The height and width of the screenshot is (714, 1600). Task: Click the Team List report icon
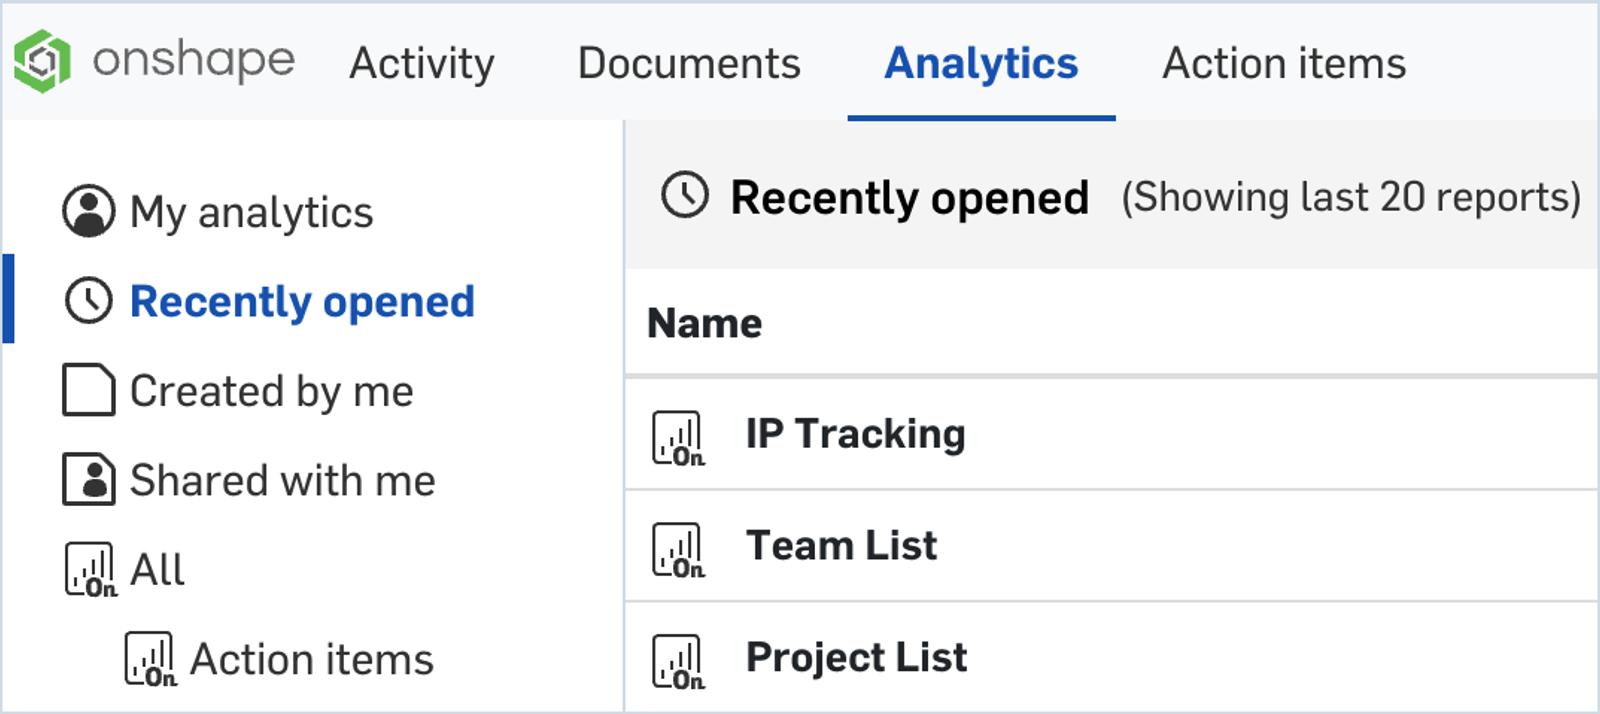(678, 549)
